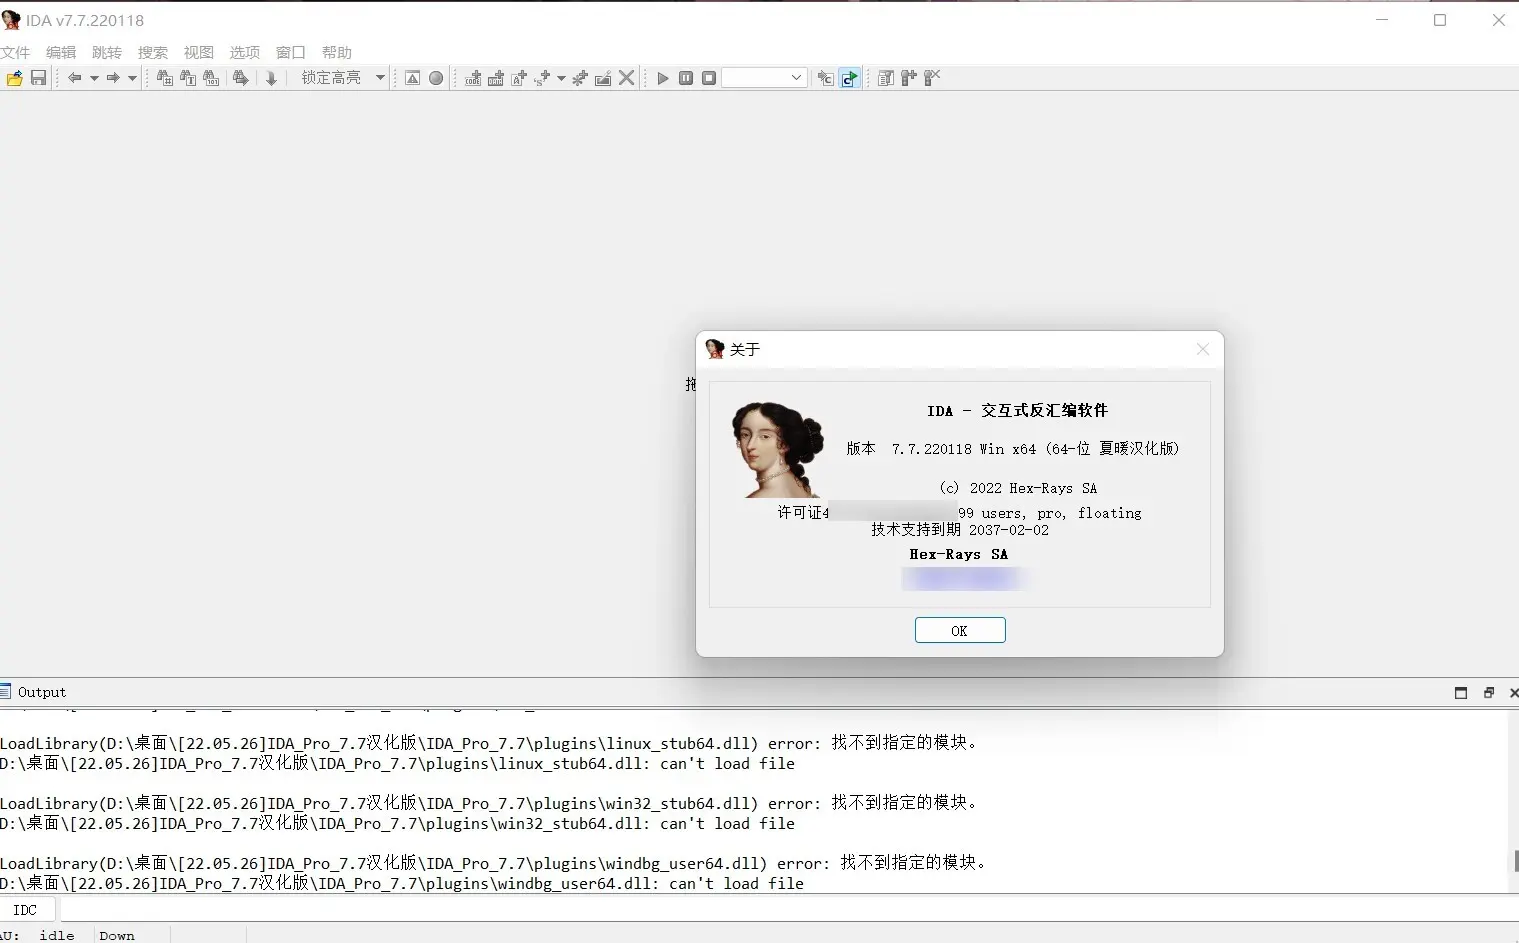The image size is (1519, 943).
Task: Click the create string 'A' icon
Action: point(519,78)
